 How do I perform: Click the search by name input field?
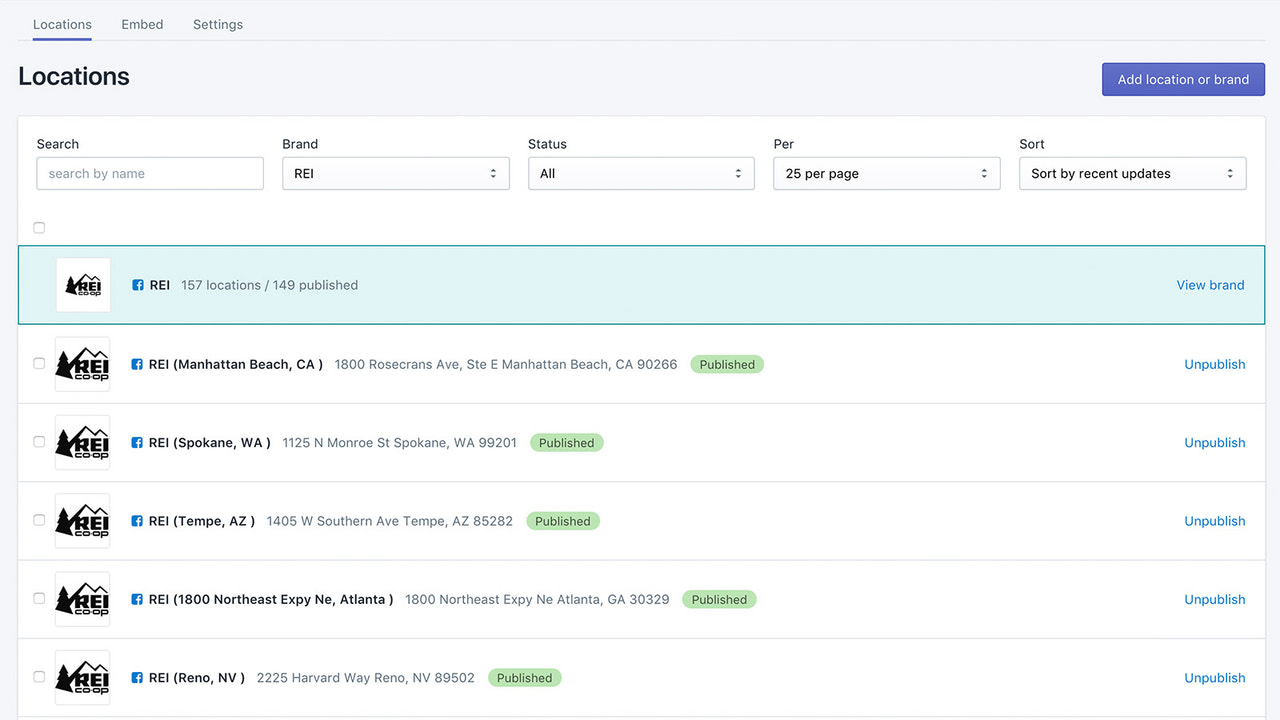(x=149, y=173)
